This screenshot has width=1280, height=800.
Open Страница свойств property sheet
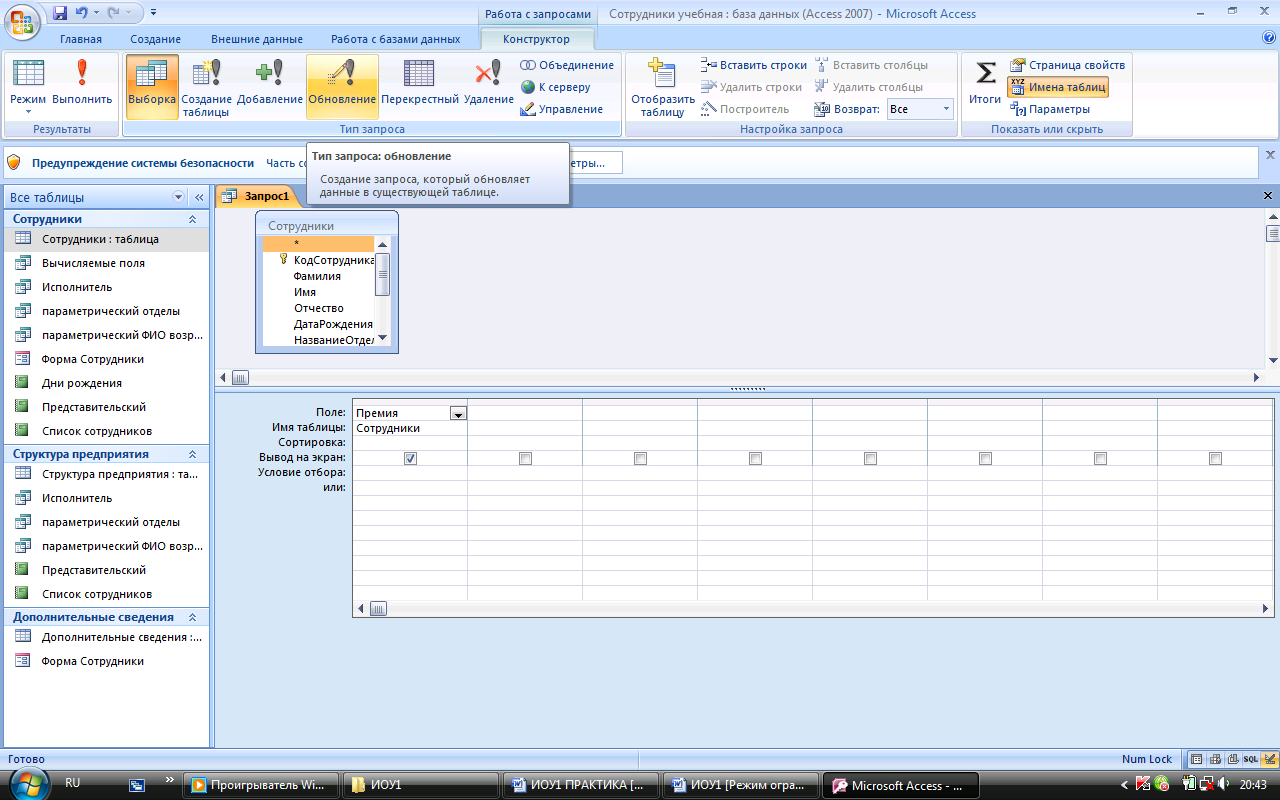click(x=1067, y=65)
